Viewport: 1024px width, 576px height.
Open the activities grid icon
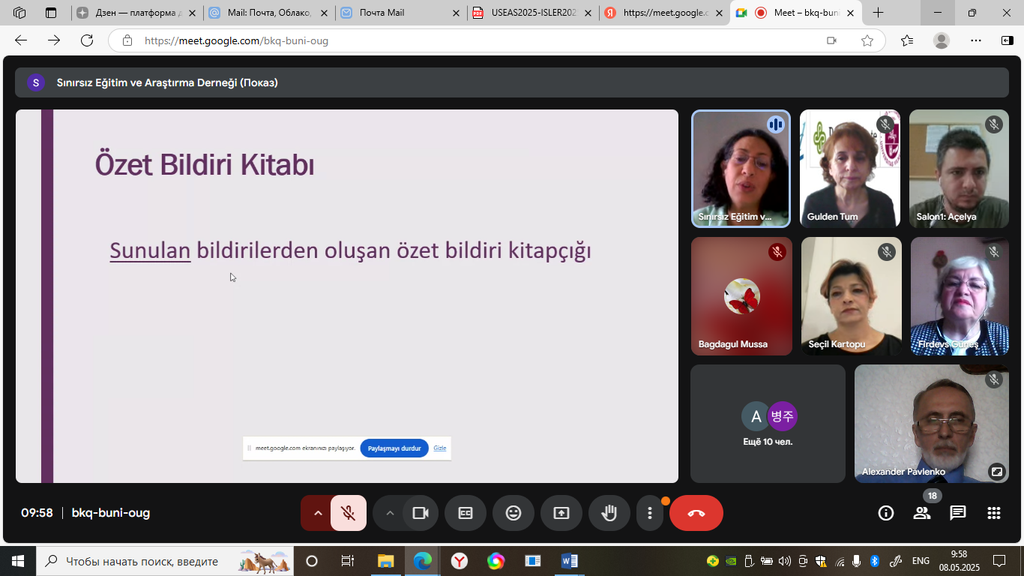tap(993, 513)
